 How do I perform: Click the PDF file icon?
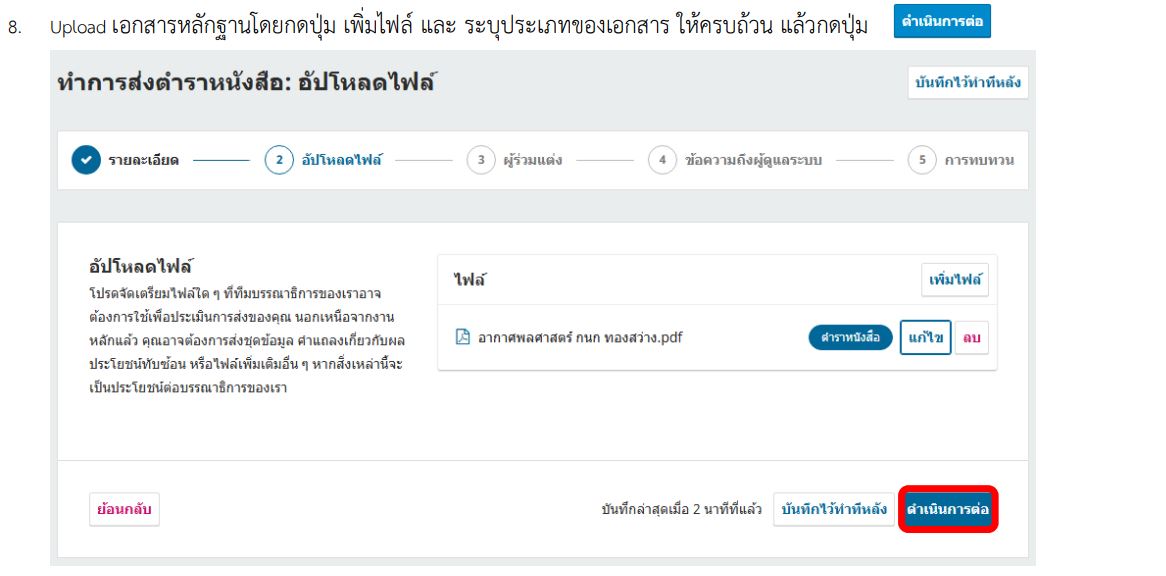point(463,337)
